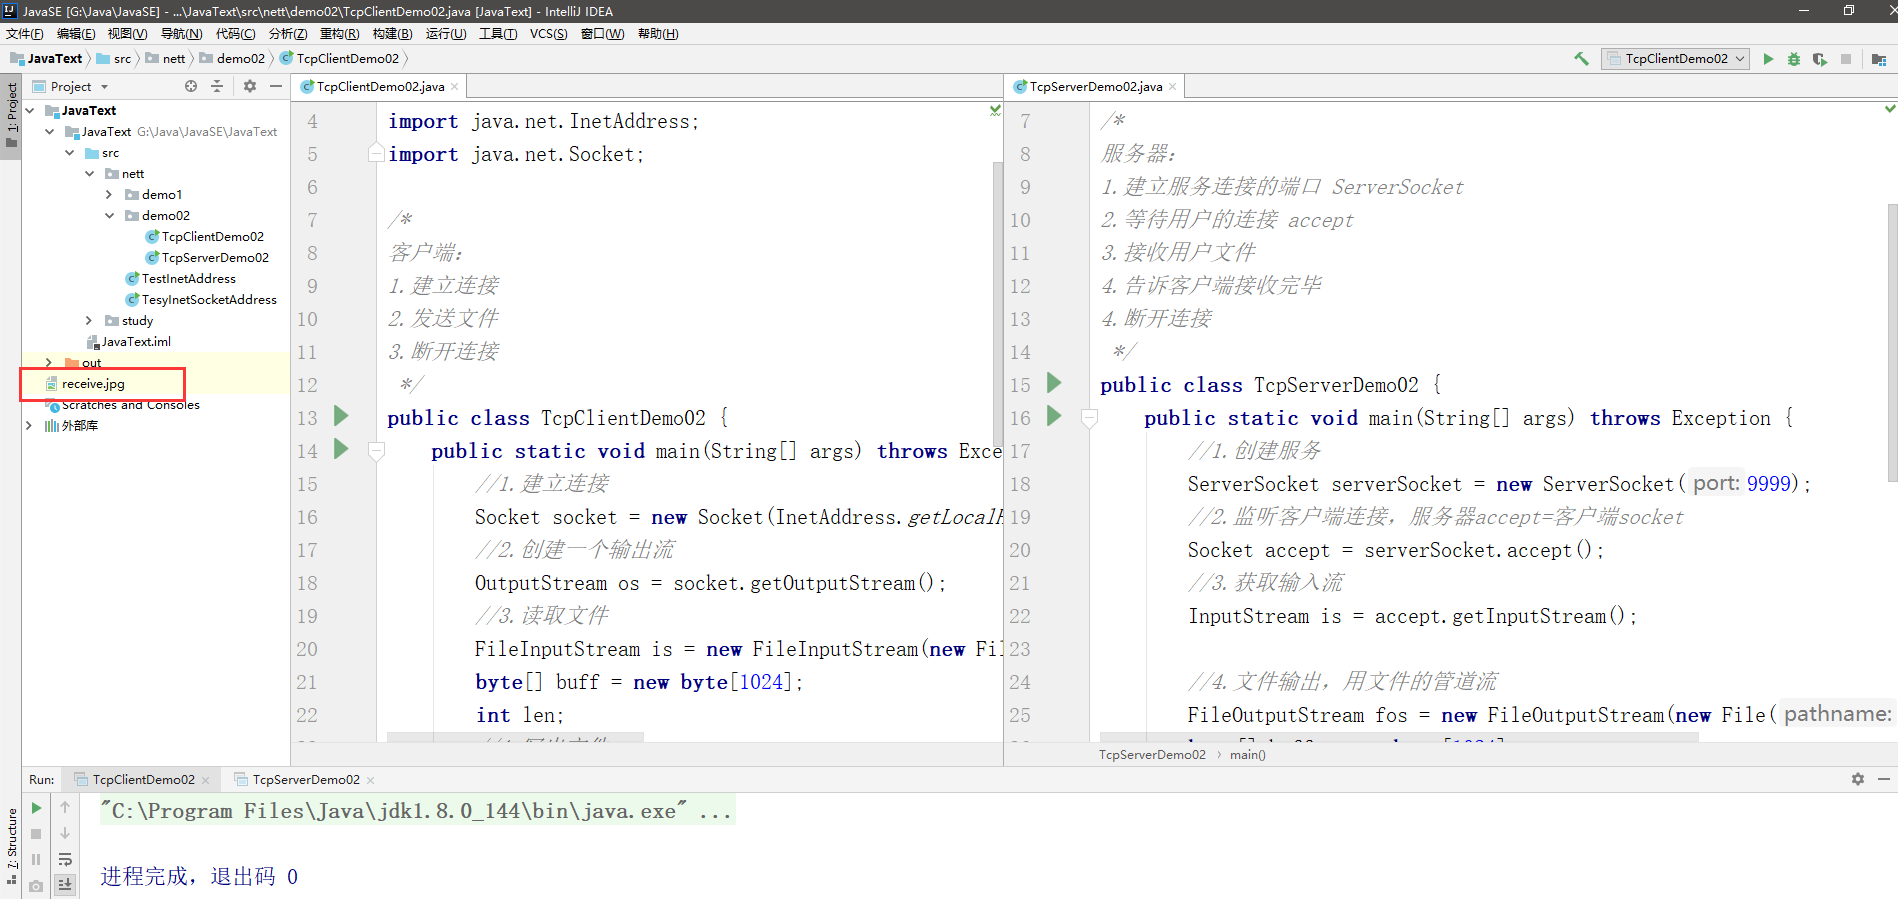Open the Project panel gear settings

(x=250, y=87)
